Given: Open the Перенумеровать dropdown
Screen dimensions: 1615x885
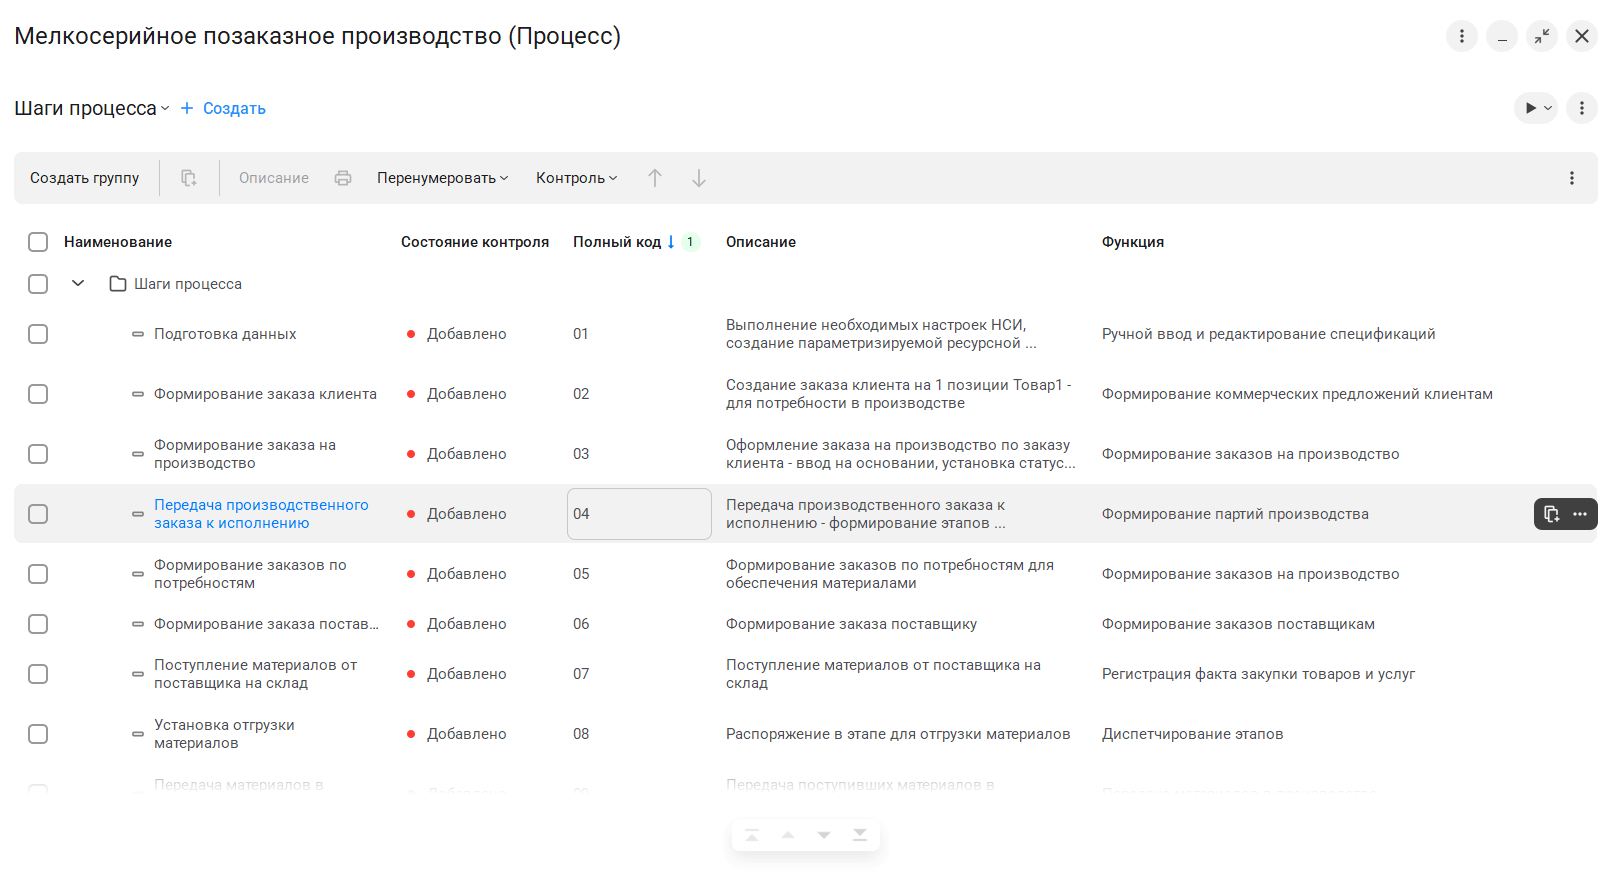Looking at the screenshot, I should pyautogui.click(x=442, y=178).
